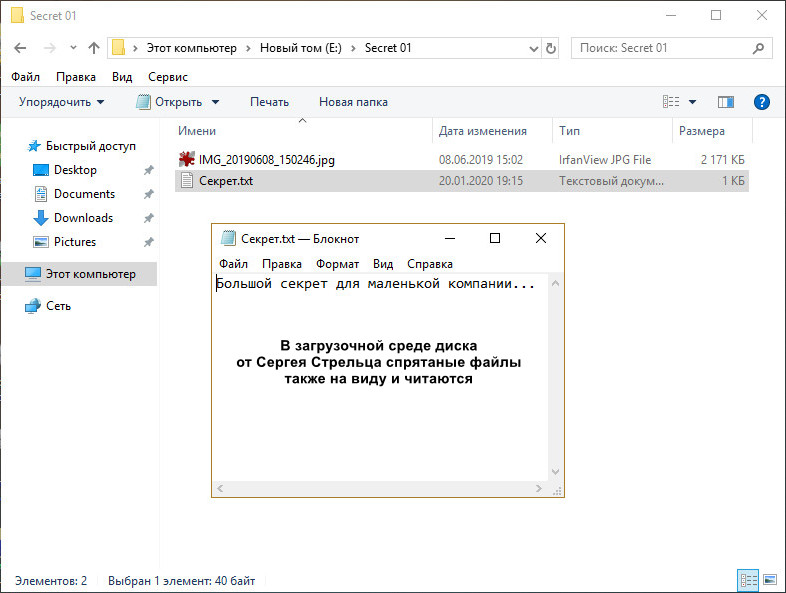Click the IrfanView icon of the JPG file
This screenshot has height=593, width=786.
[x=187, y=159]
